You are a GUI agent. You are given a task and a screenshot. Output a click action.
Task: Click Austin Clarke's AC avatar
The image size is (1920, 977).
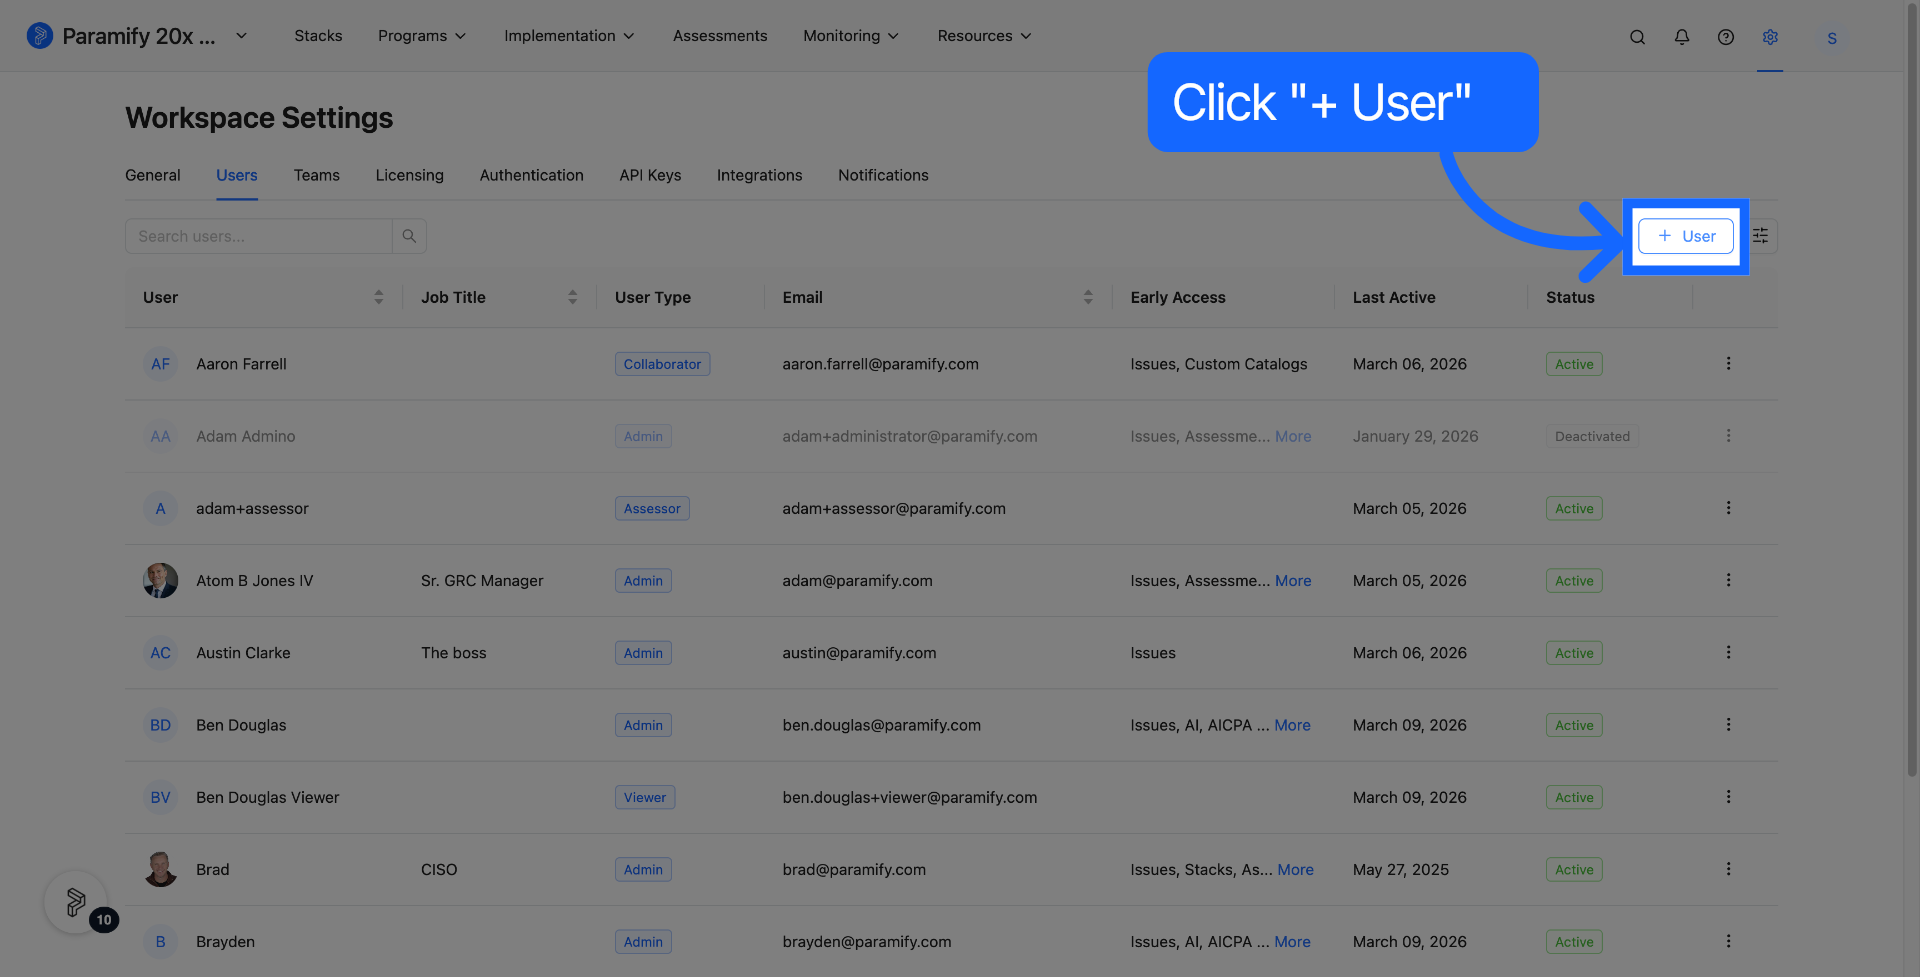tap(160, 653)
